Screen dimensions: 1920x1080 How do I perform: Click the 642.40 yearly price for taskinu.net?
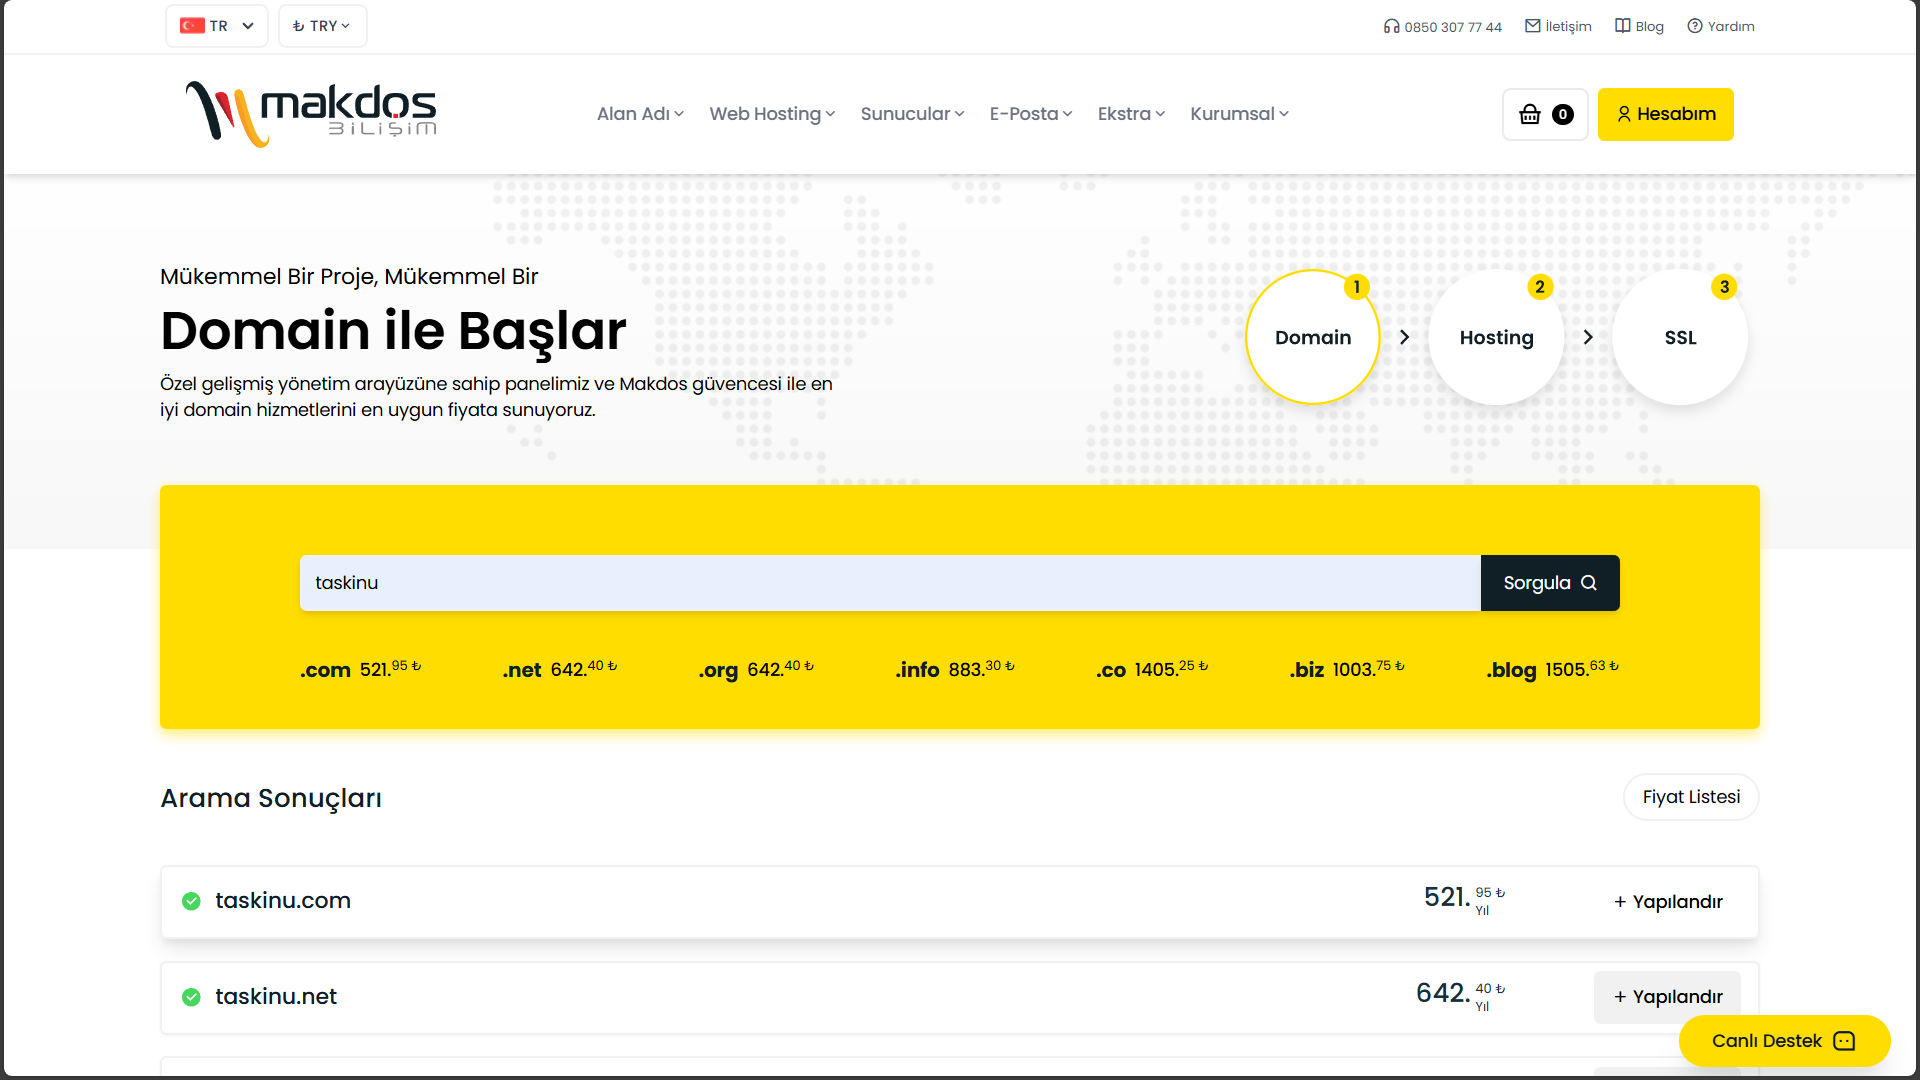pyautogui.click(x=1461, y=995)
